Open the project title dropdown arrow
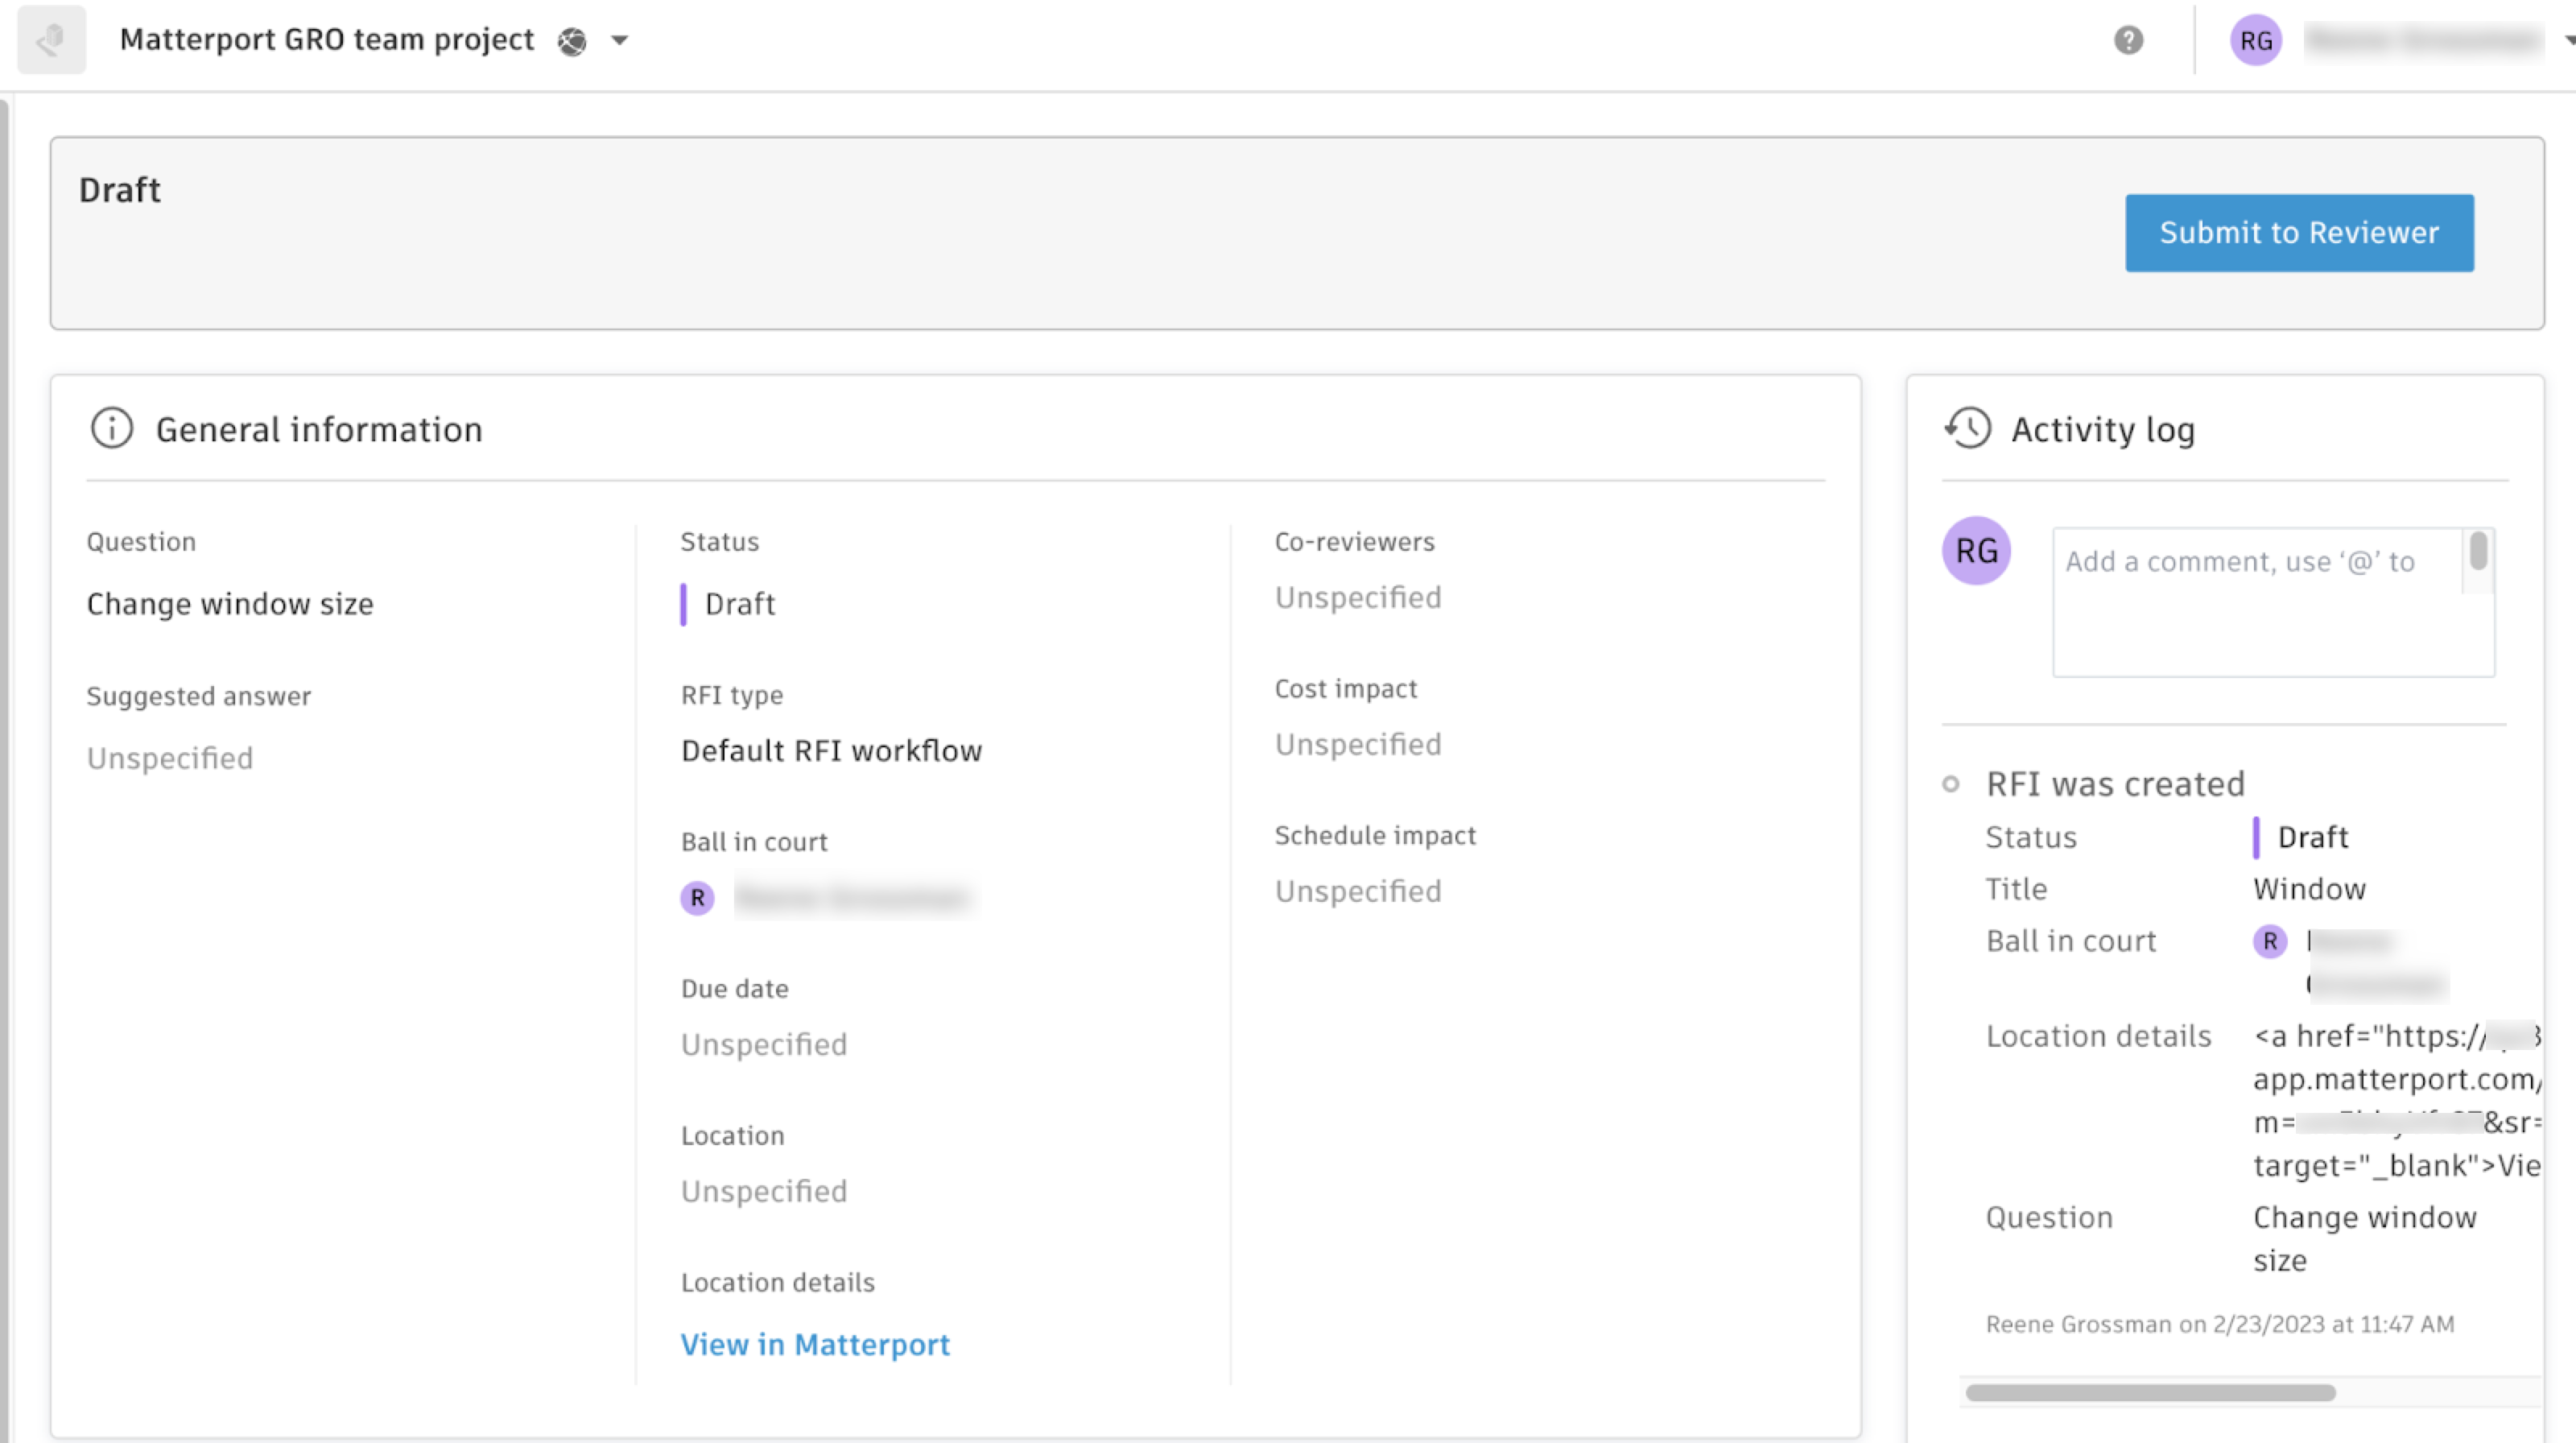The width and height of the screenshot is (2576, 1443). [620, 41]
